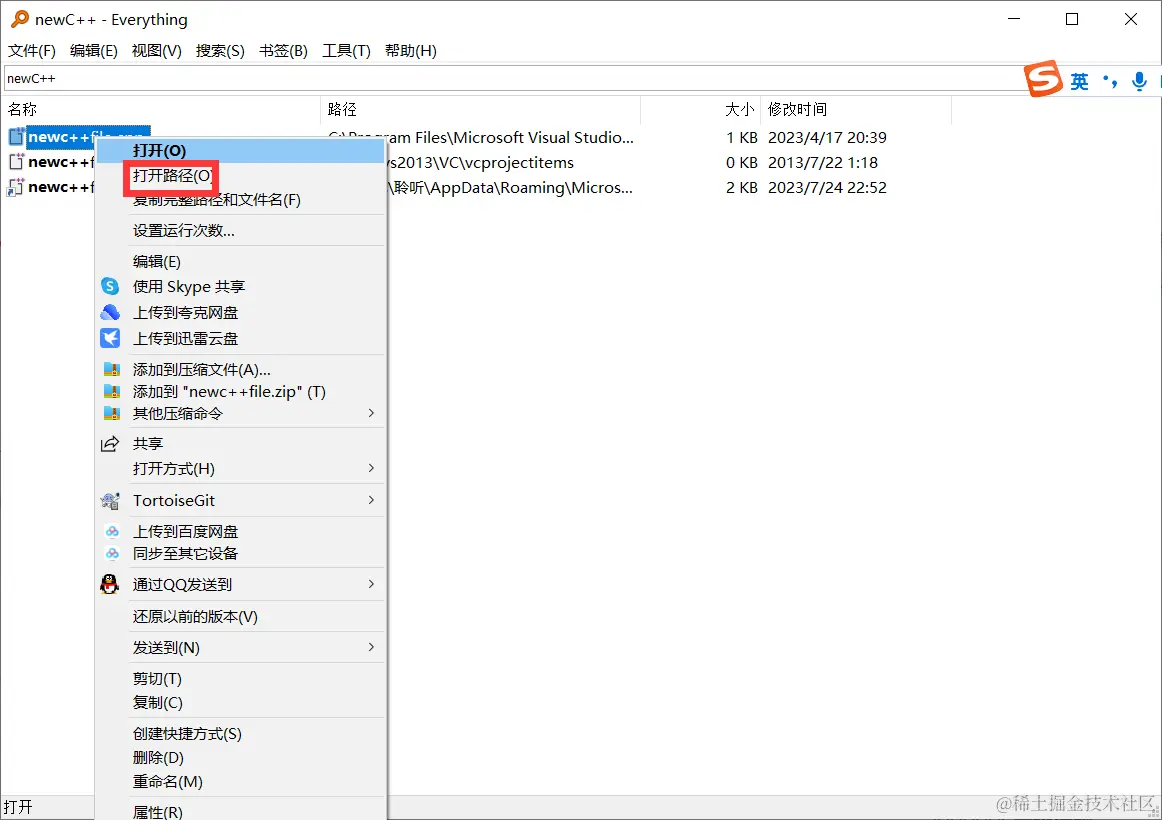Open the 搜索(S) menu
1162x820 pixels.
220,50
